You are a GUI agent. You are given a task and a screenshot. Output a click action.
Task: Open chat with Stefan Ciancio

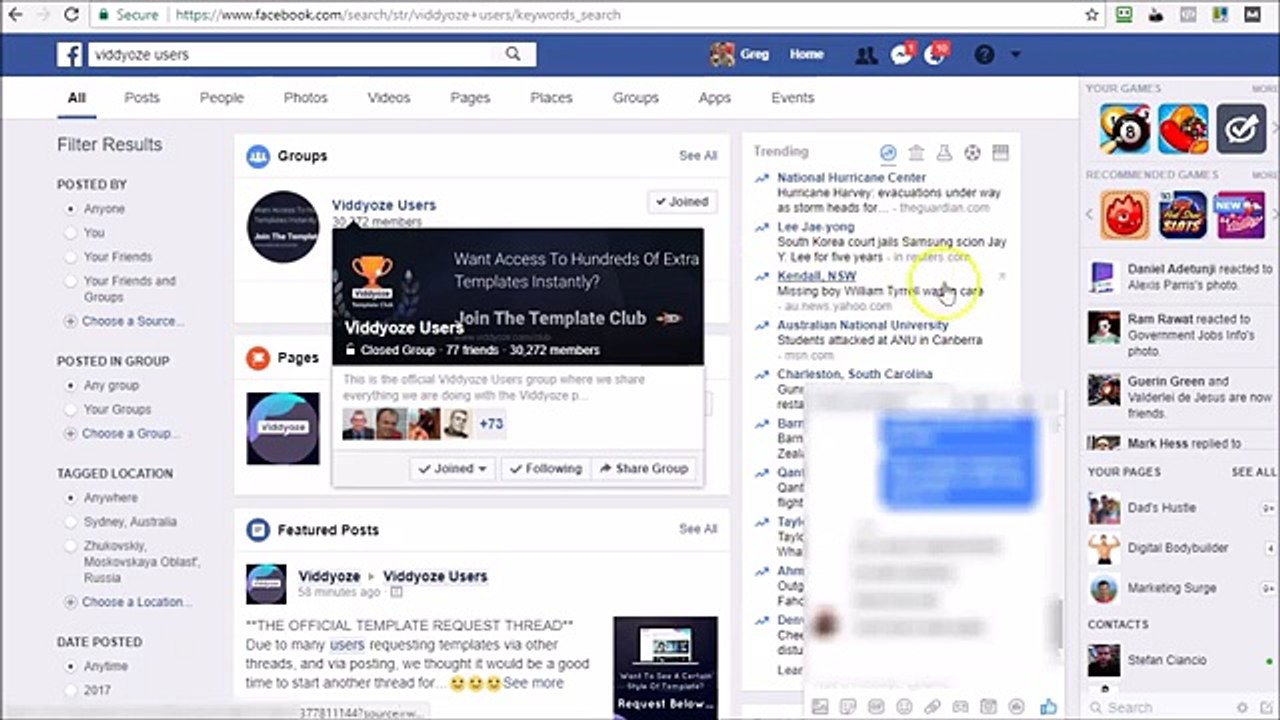[x=1167, y=660]
